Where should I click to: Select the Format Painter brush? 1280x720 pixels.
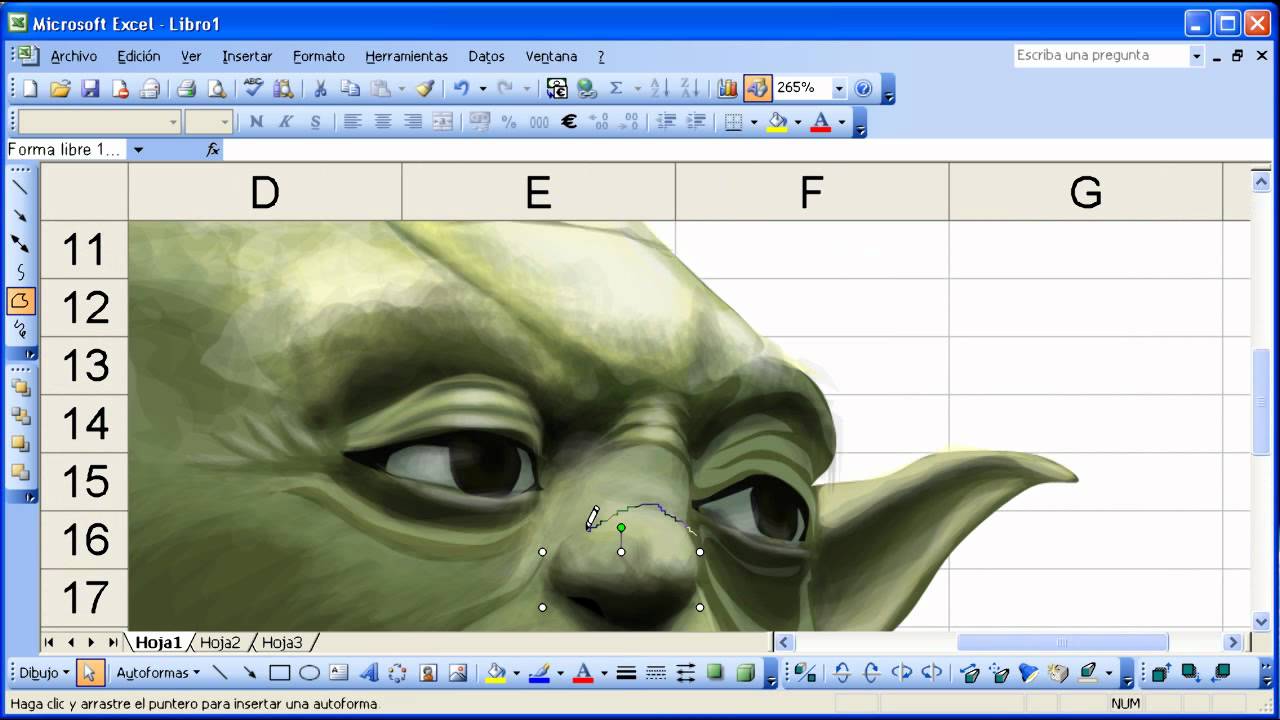(425, 88)
